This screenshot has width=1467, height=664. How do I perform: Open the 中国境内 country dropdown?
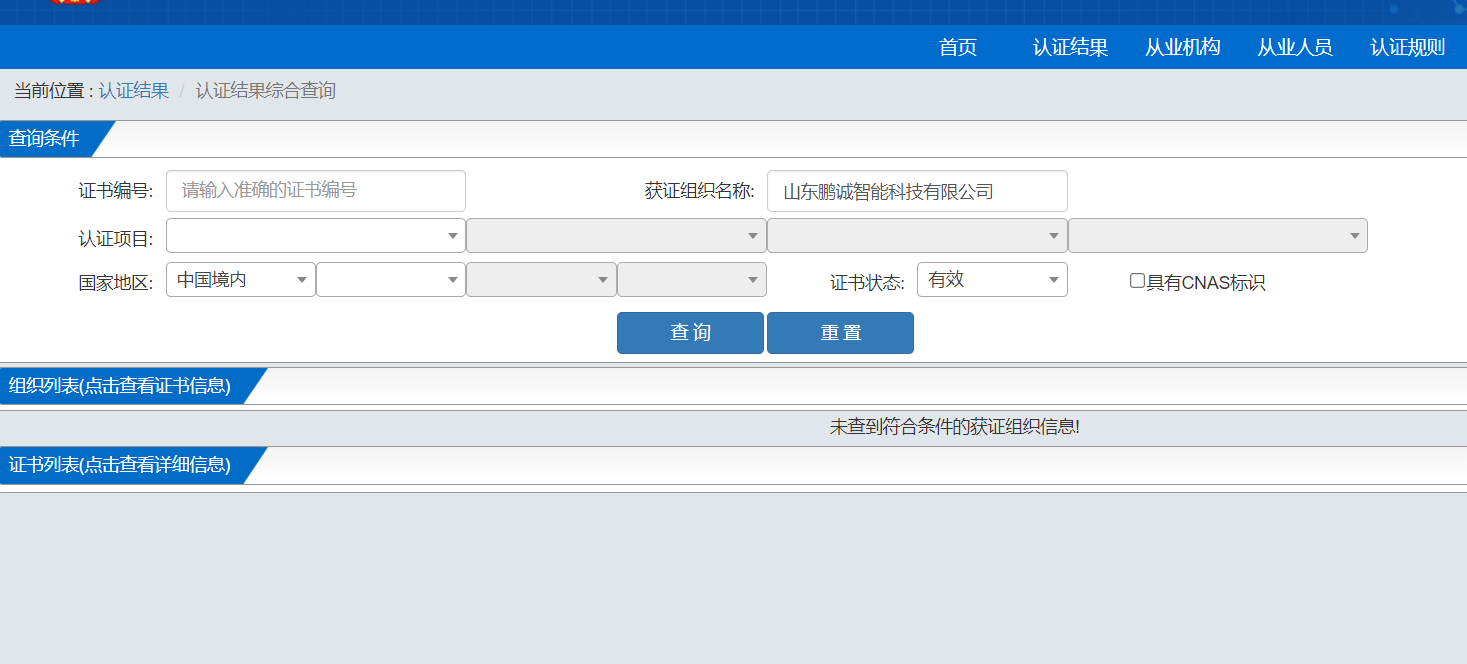point(241,280)
